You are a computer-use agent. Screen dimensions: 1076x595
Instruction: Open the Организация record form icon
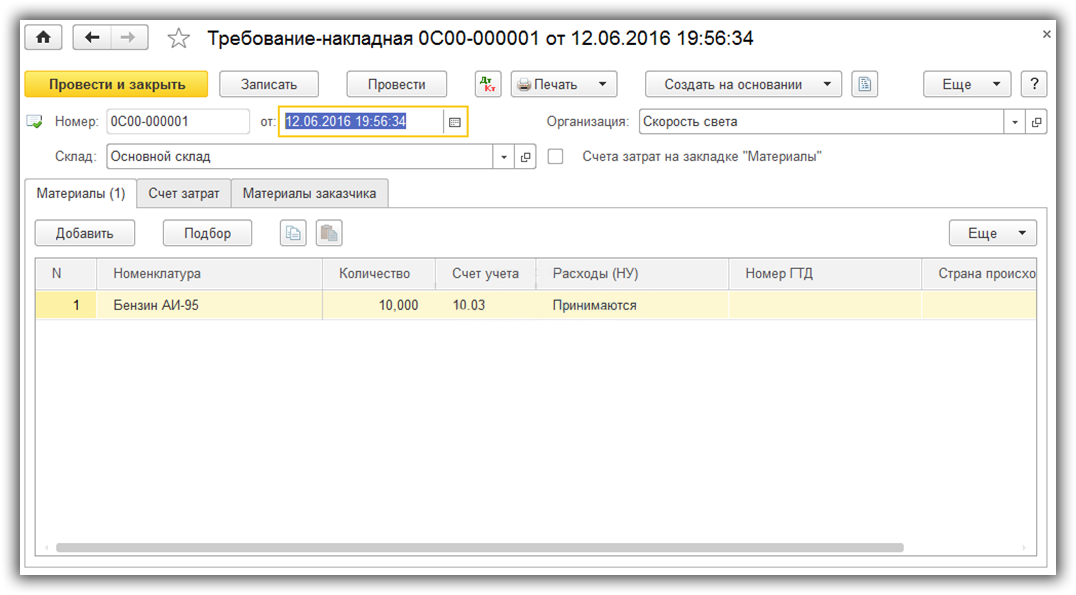[x=1036, y=122]
